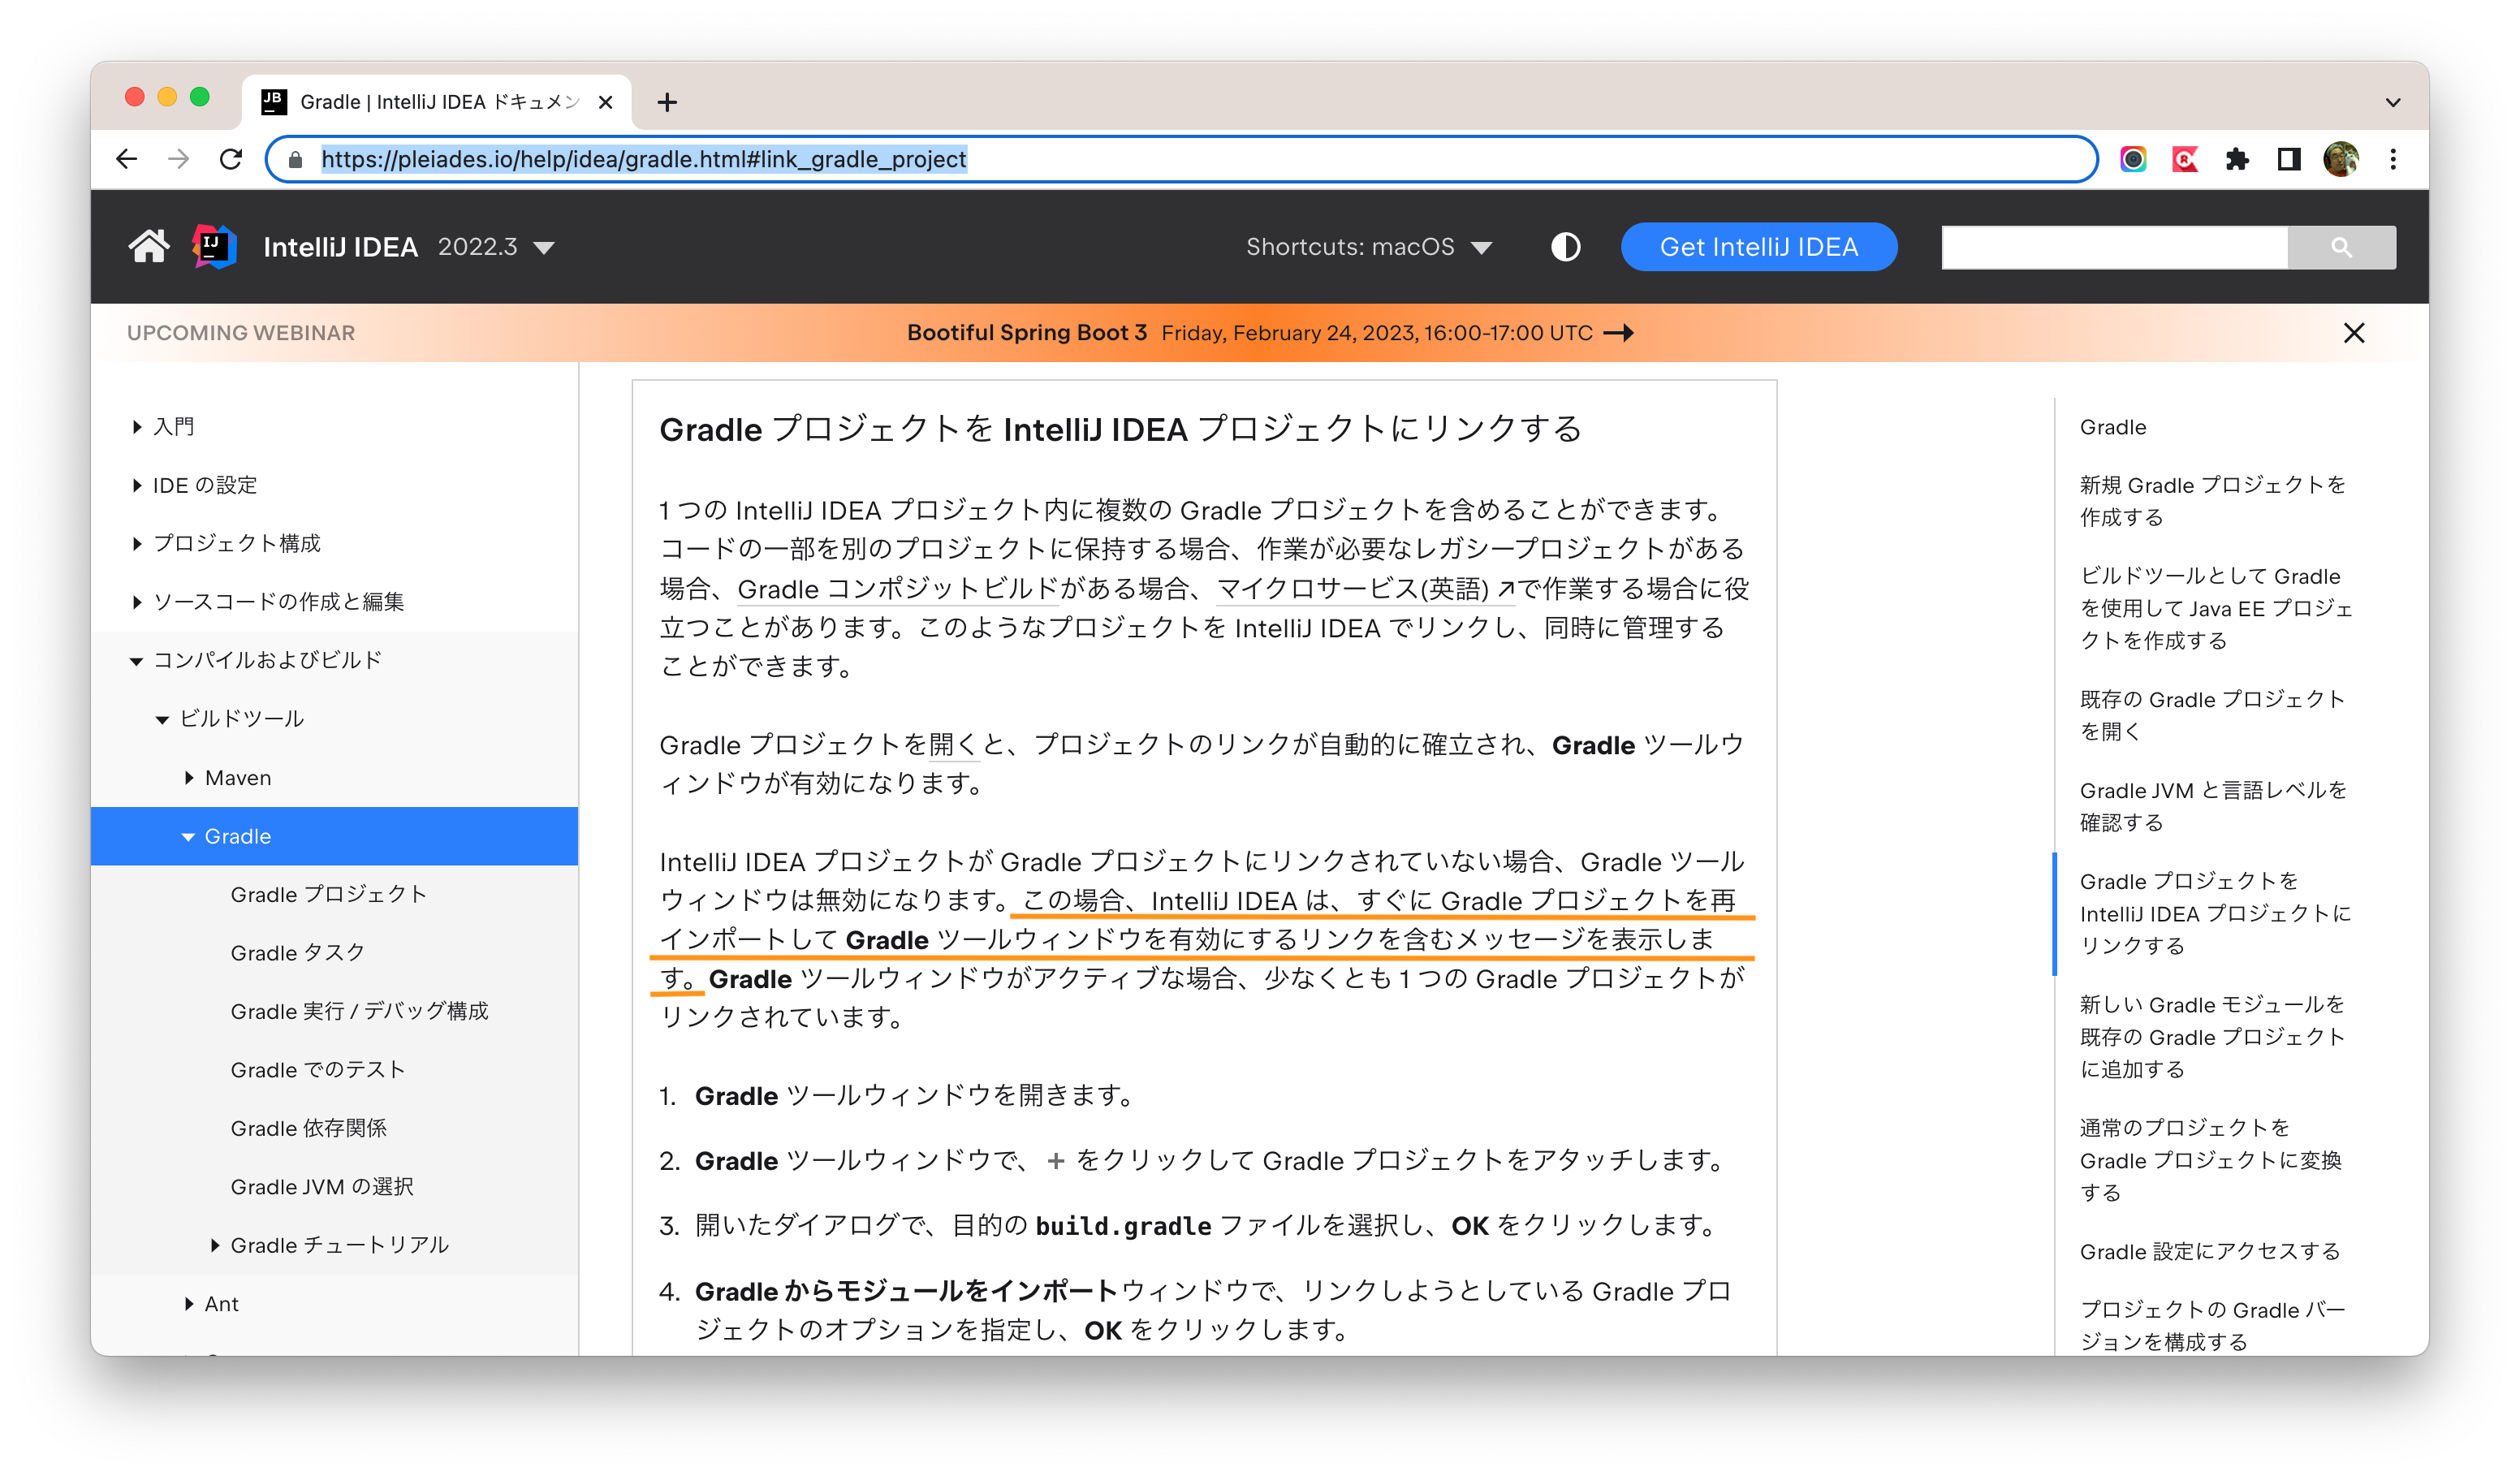Open the Chrome profile avatar
The height and width of the screenshot is (1476, 2520).
pos(2341,159)
